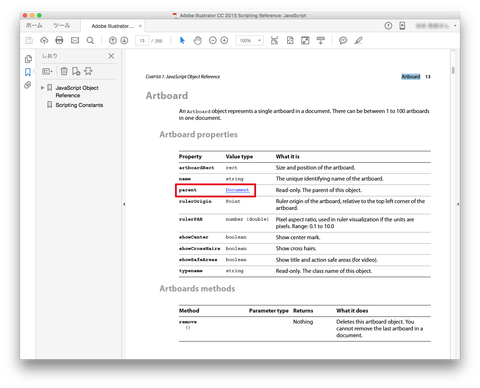
Task: Click the typename property cell
Action: (191, 271)
